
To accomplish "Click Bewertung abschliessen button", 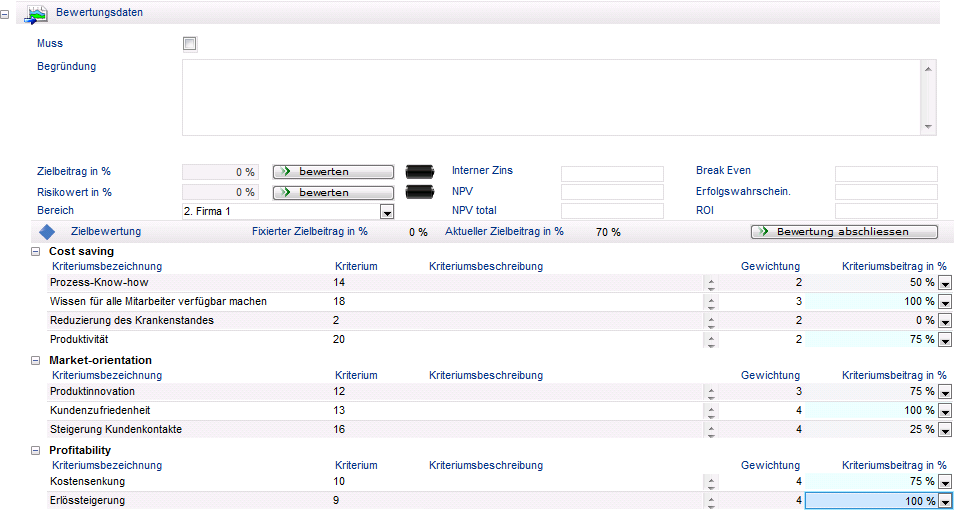I will coord(844,232).
